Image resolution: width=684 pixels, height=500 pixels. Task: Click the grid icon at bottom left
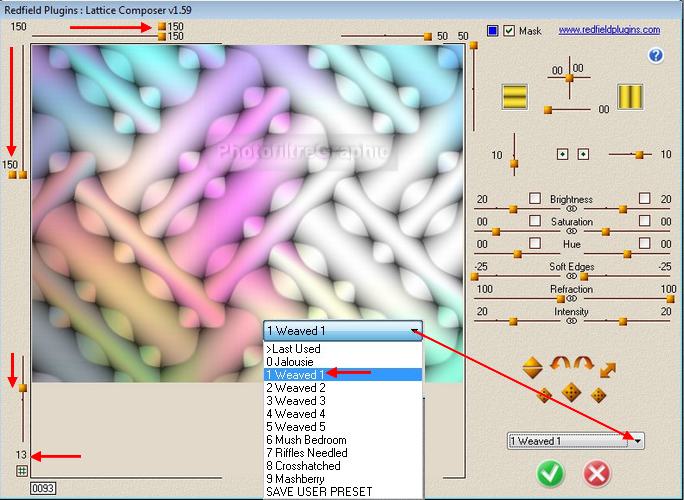pyautogui.click(x=22, y=470)
